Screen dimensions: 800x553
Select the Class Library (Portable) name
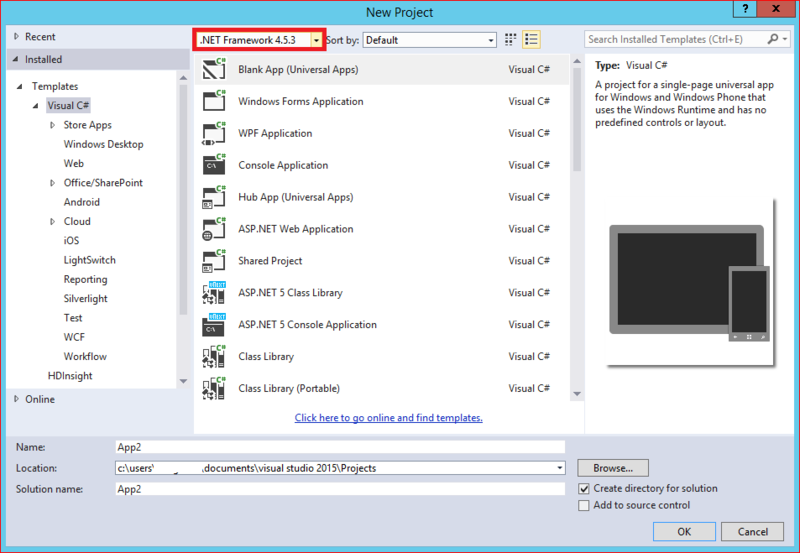point(289,388)
